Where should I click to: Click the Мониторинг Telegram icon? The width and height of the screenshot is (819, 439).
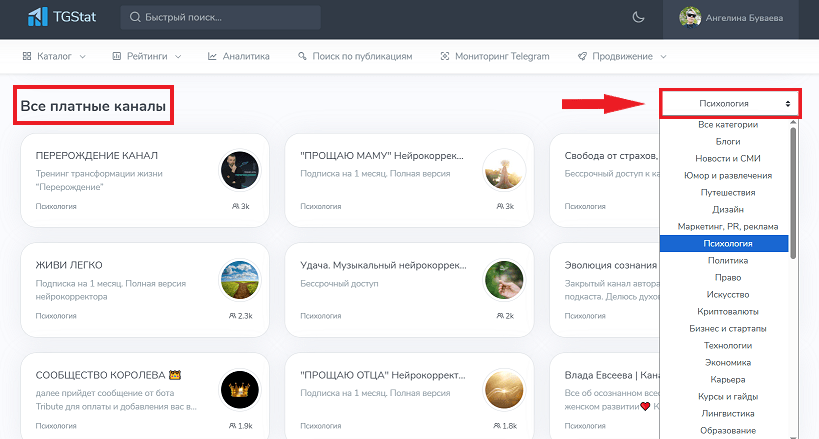444,56
